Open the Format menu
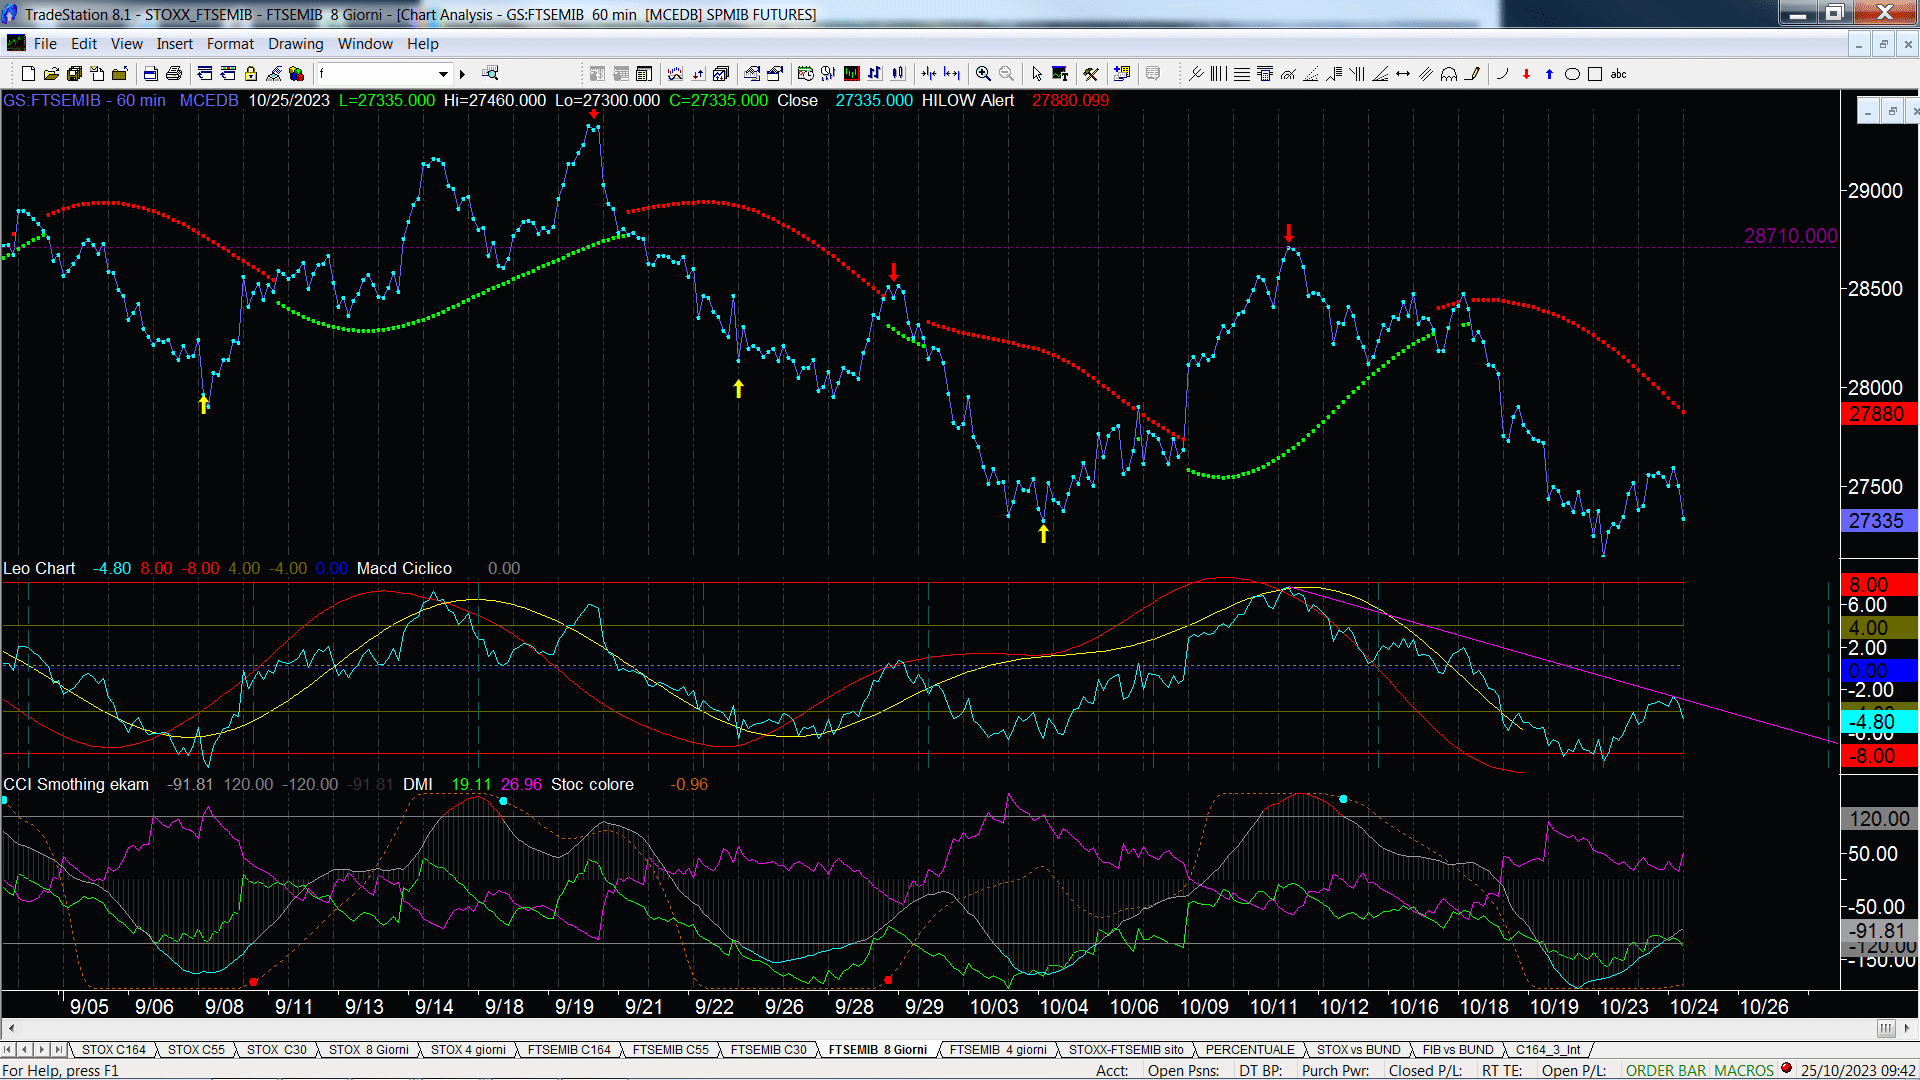The image size is (1920, 1080). tap(230, 44)
